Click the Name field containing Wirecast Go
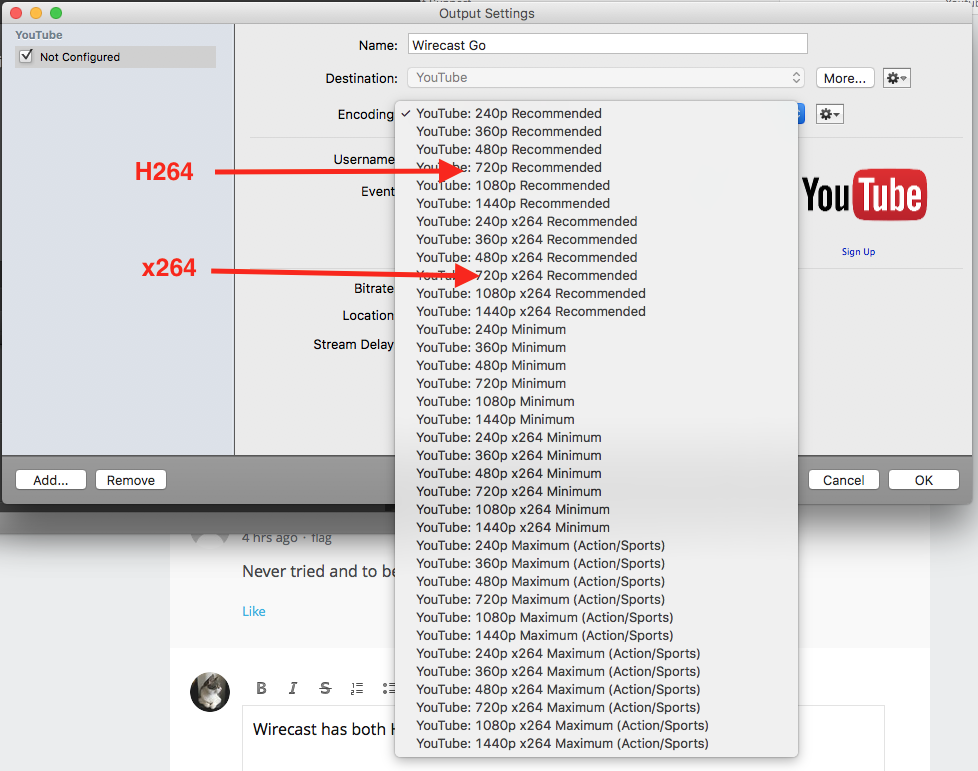The height and width of the screenshot is (771, 978). coord(608,44)
